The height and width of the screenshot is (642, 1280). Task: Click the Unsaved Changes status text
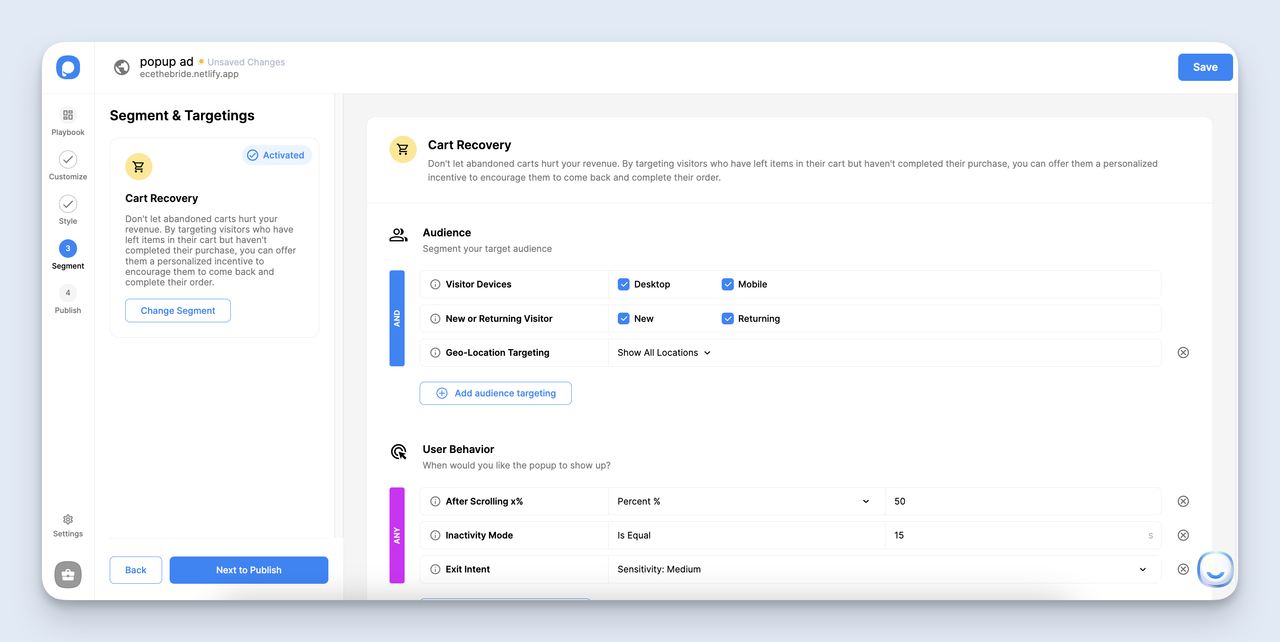tap(246, 63)
